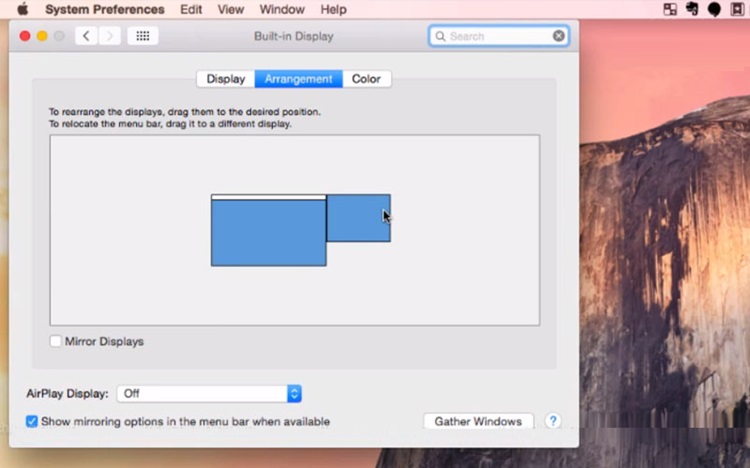
Task: Uncheck Show mirroring options in menu bar
Action: (32, 422)
